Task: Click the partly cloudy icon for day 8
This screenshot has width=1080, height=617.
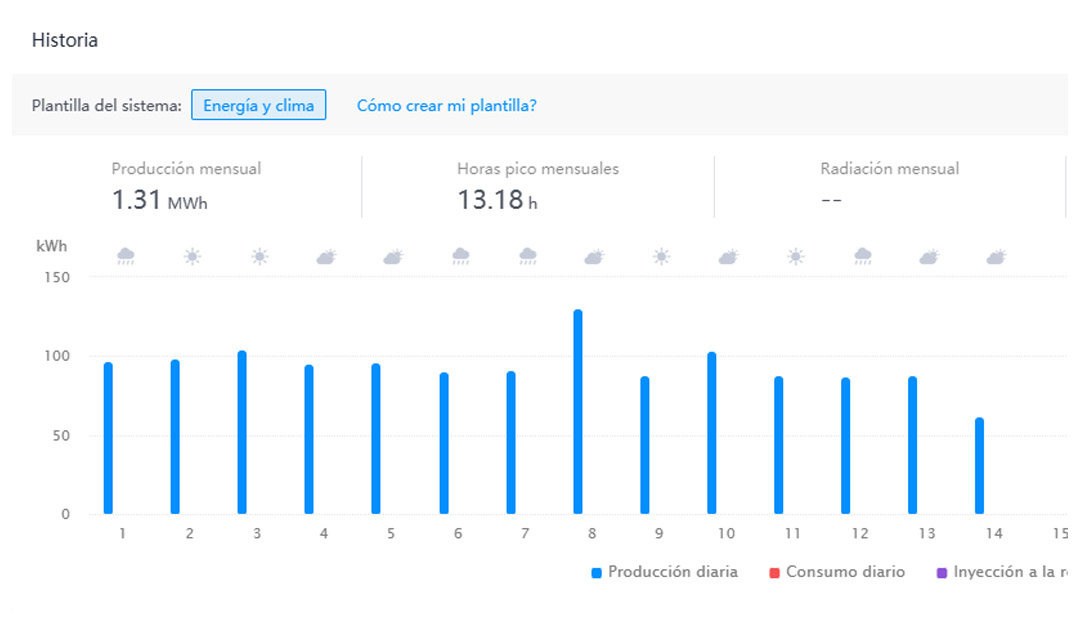Action: tap(594, 257)
